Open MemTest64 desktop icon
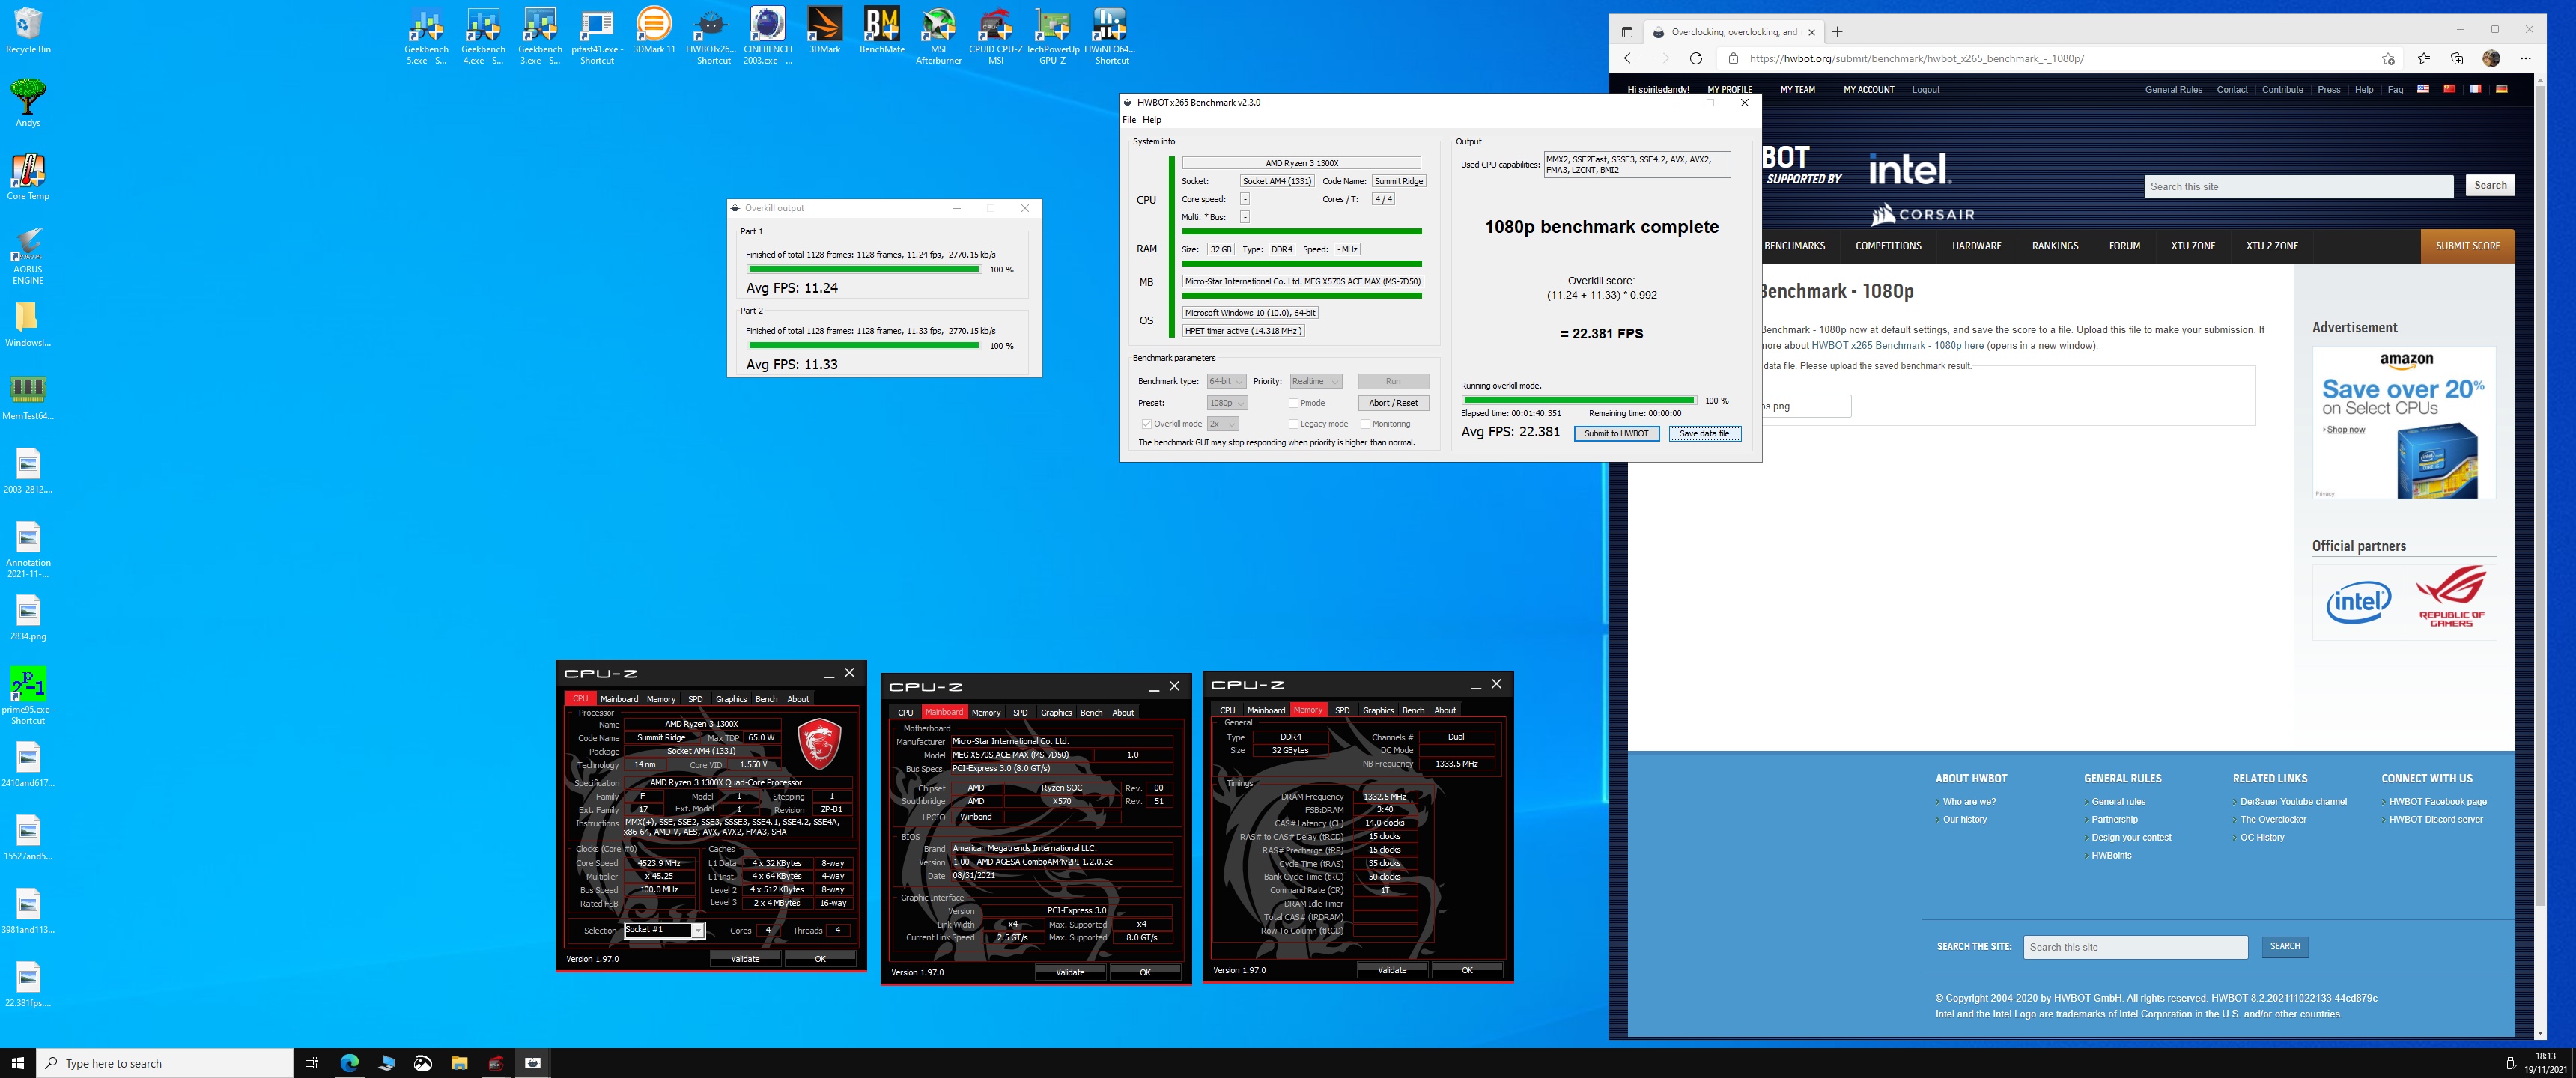2576x1078 pixels. tap(28, 397)
